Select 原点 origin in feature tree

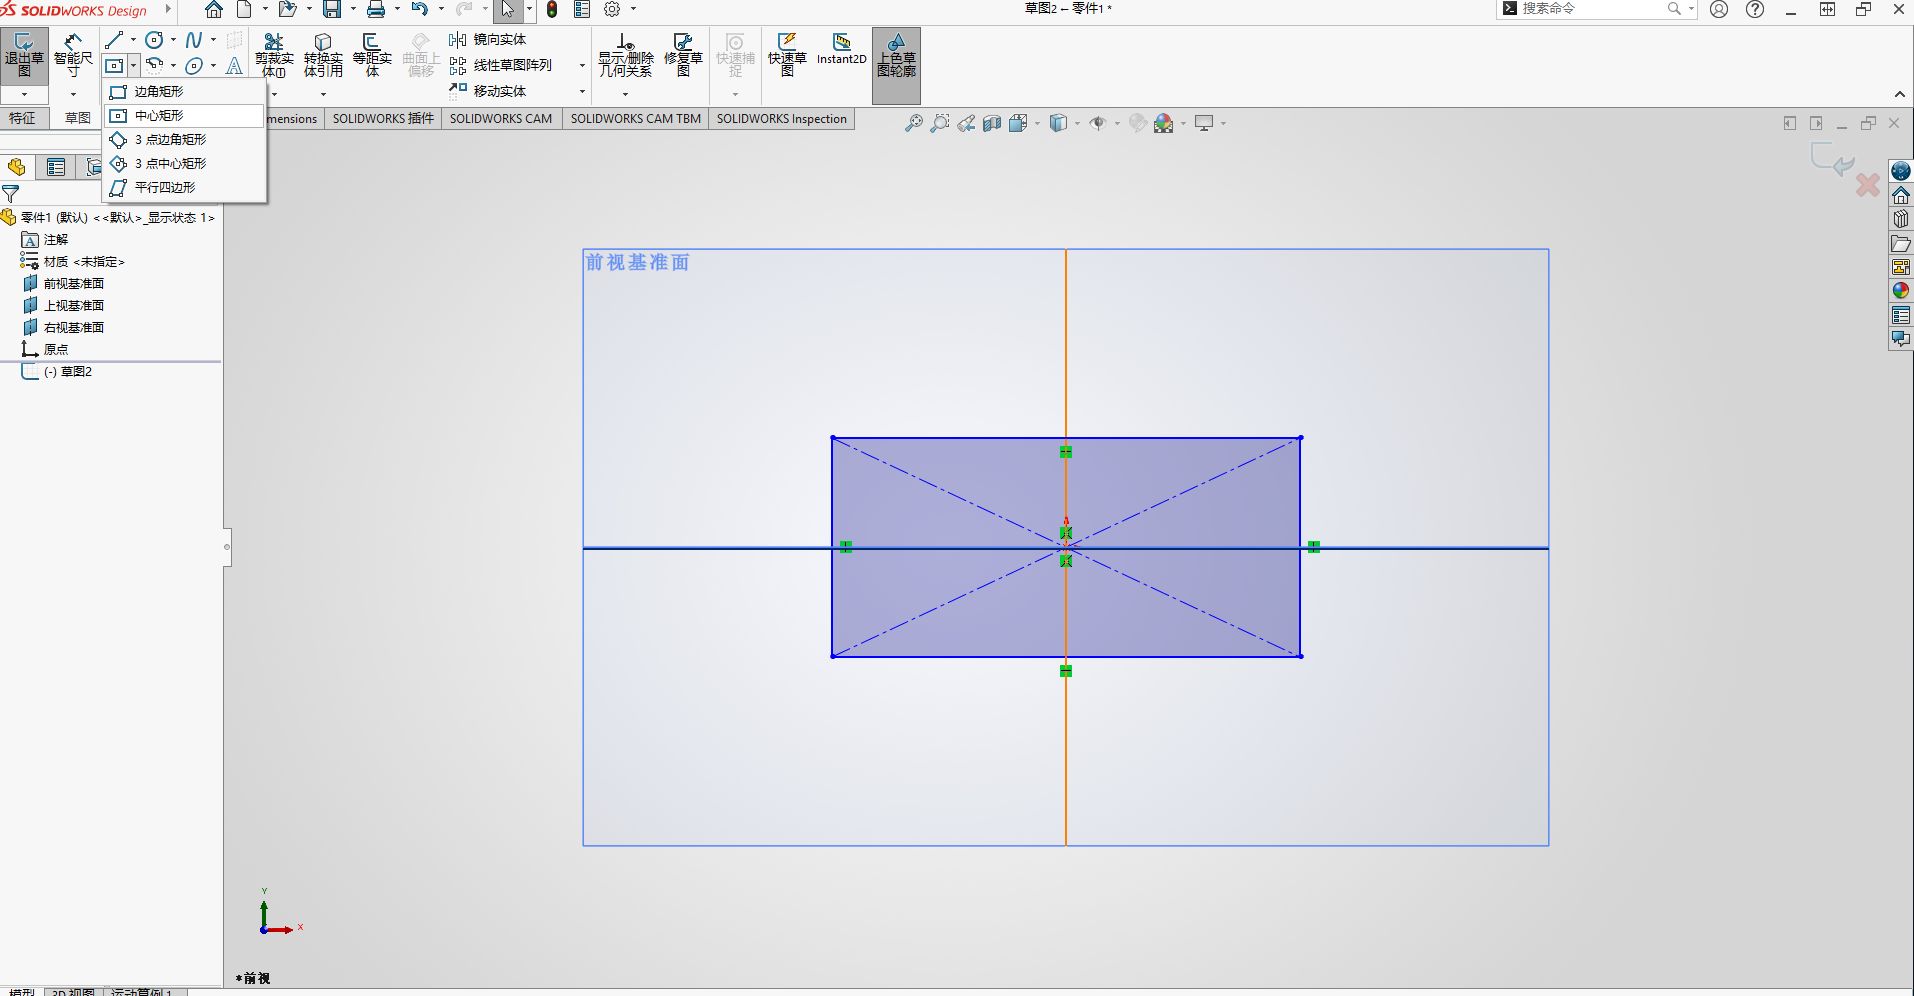click(46, 349)
